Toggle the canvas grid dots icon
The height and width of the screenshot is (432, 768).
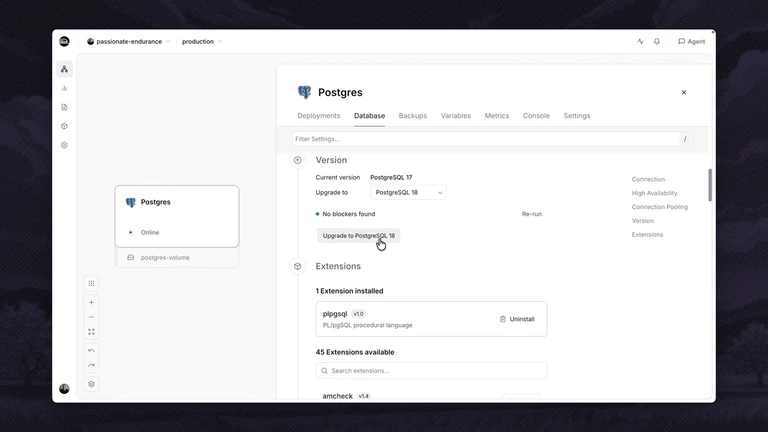click(91, 284)
